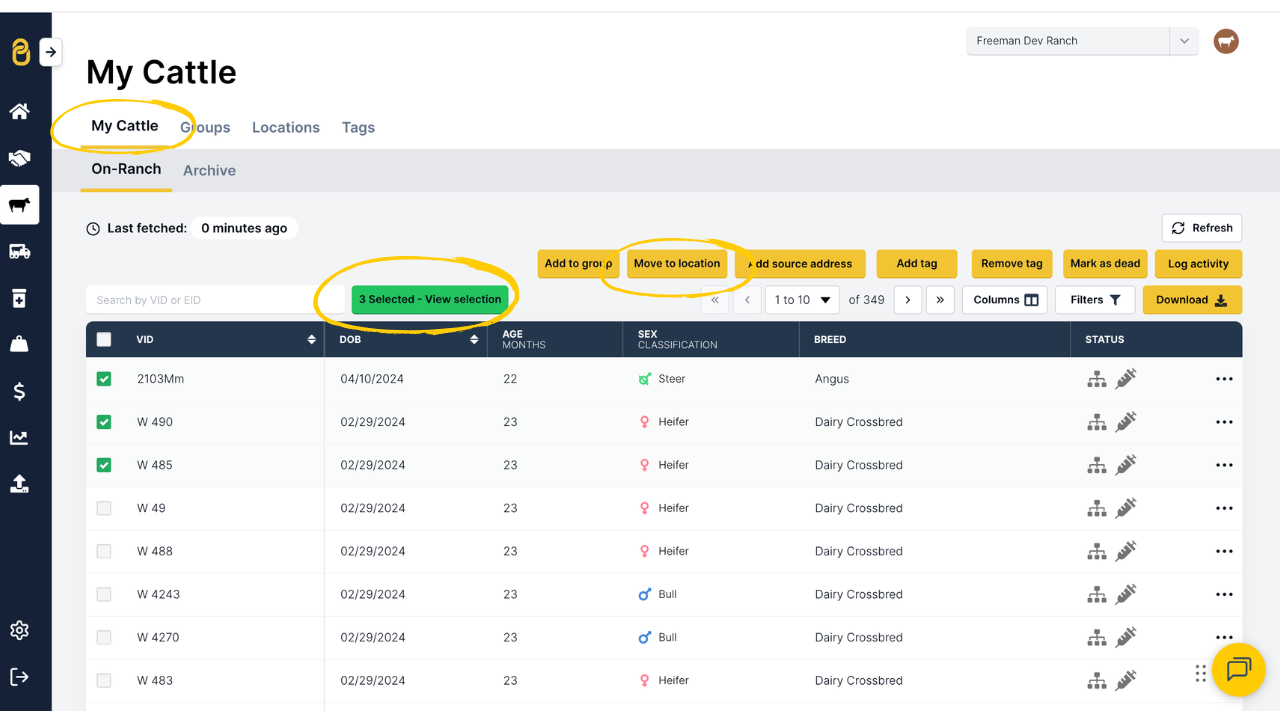Switch to the Locations tab
This screenshot has height=720, width=1280.
click(x=286, y=127)
